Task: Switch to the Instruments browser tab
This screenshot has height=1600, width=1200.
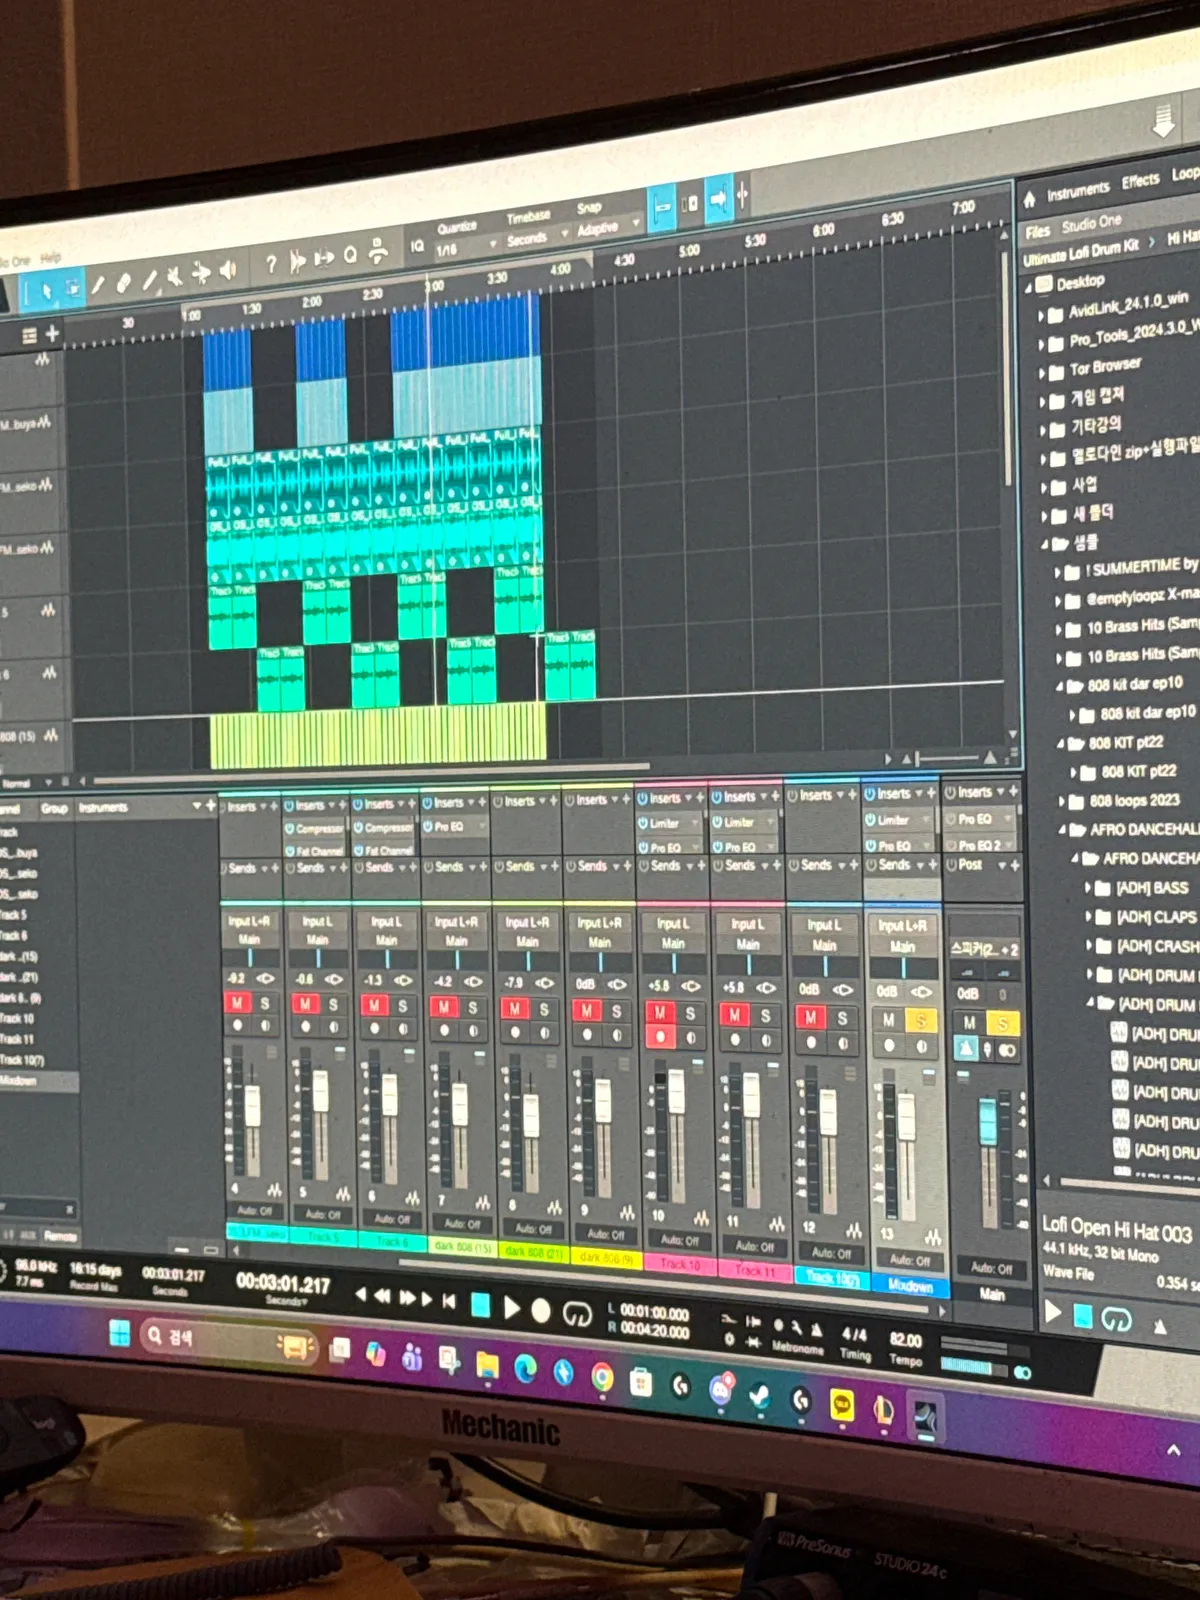Action: click(1078, 190)
